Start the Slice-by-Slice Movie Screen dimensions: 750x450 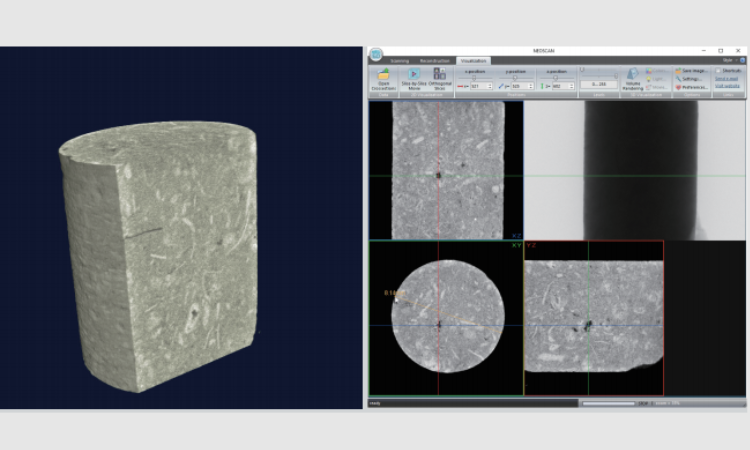point(413,75)
